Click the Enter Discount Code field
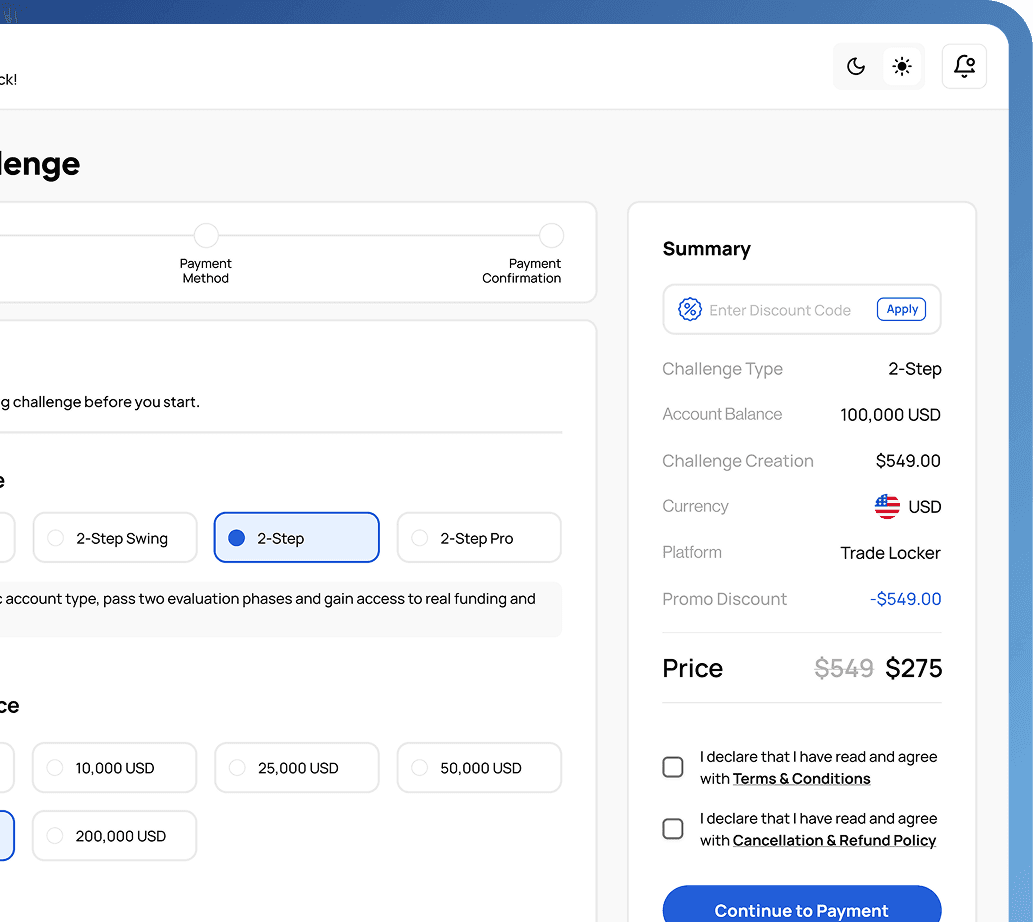1033x922 pixels. (780, 310)
